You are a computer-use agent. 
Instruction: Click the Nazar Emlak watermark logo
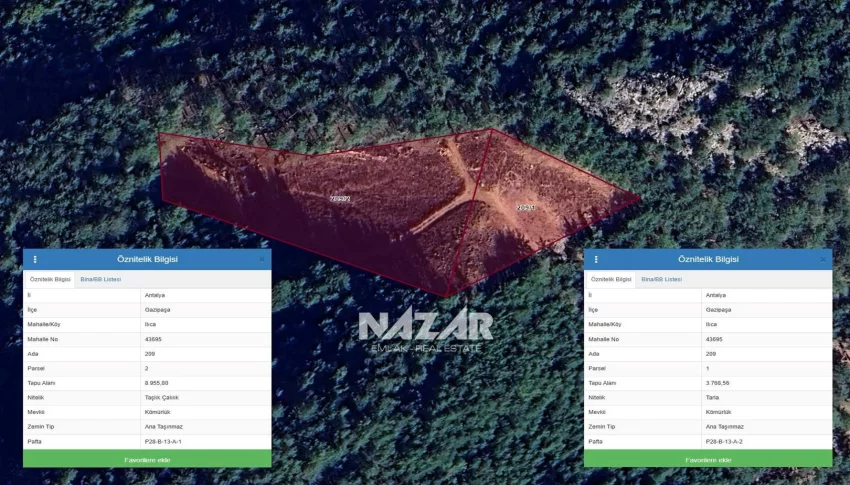[x=425, y=330]
